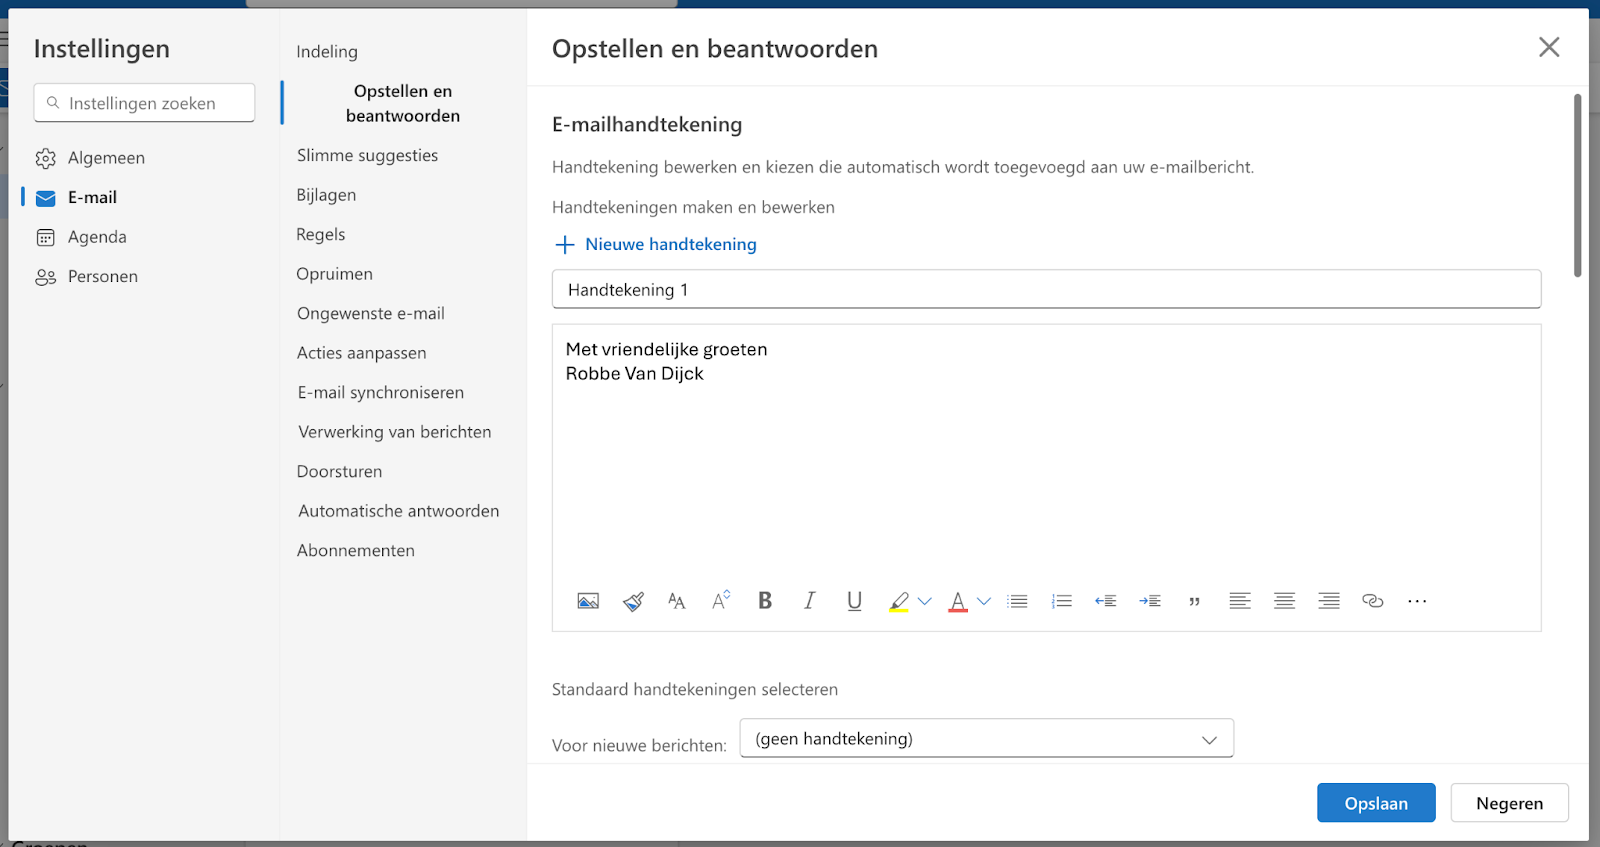Click the Agenda calendar icon
This screenshot has width=1600, height=847.
tap(46, 237)
